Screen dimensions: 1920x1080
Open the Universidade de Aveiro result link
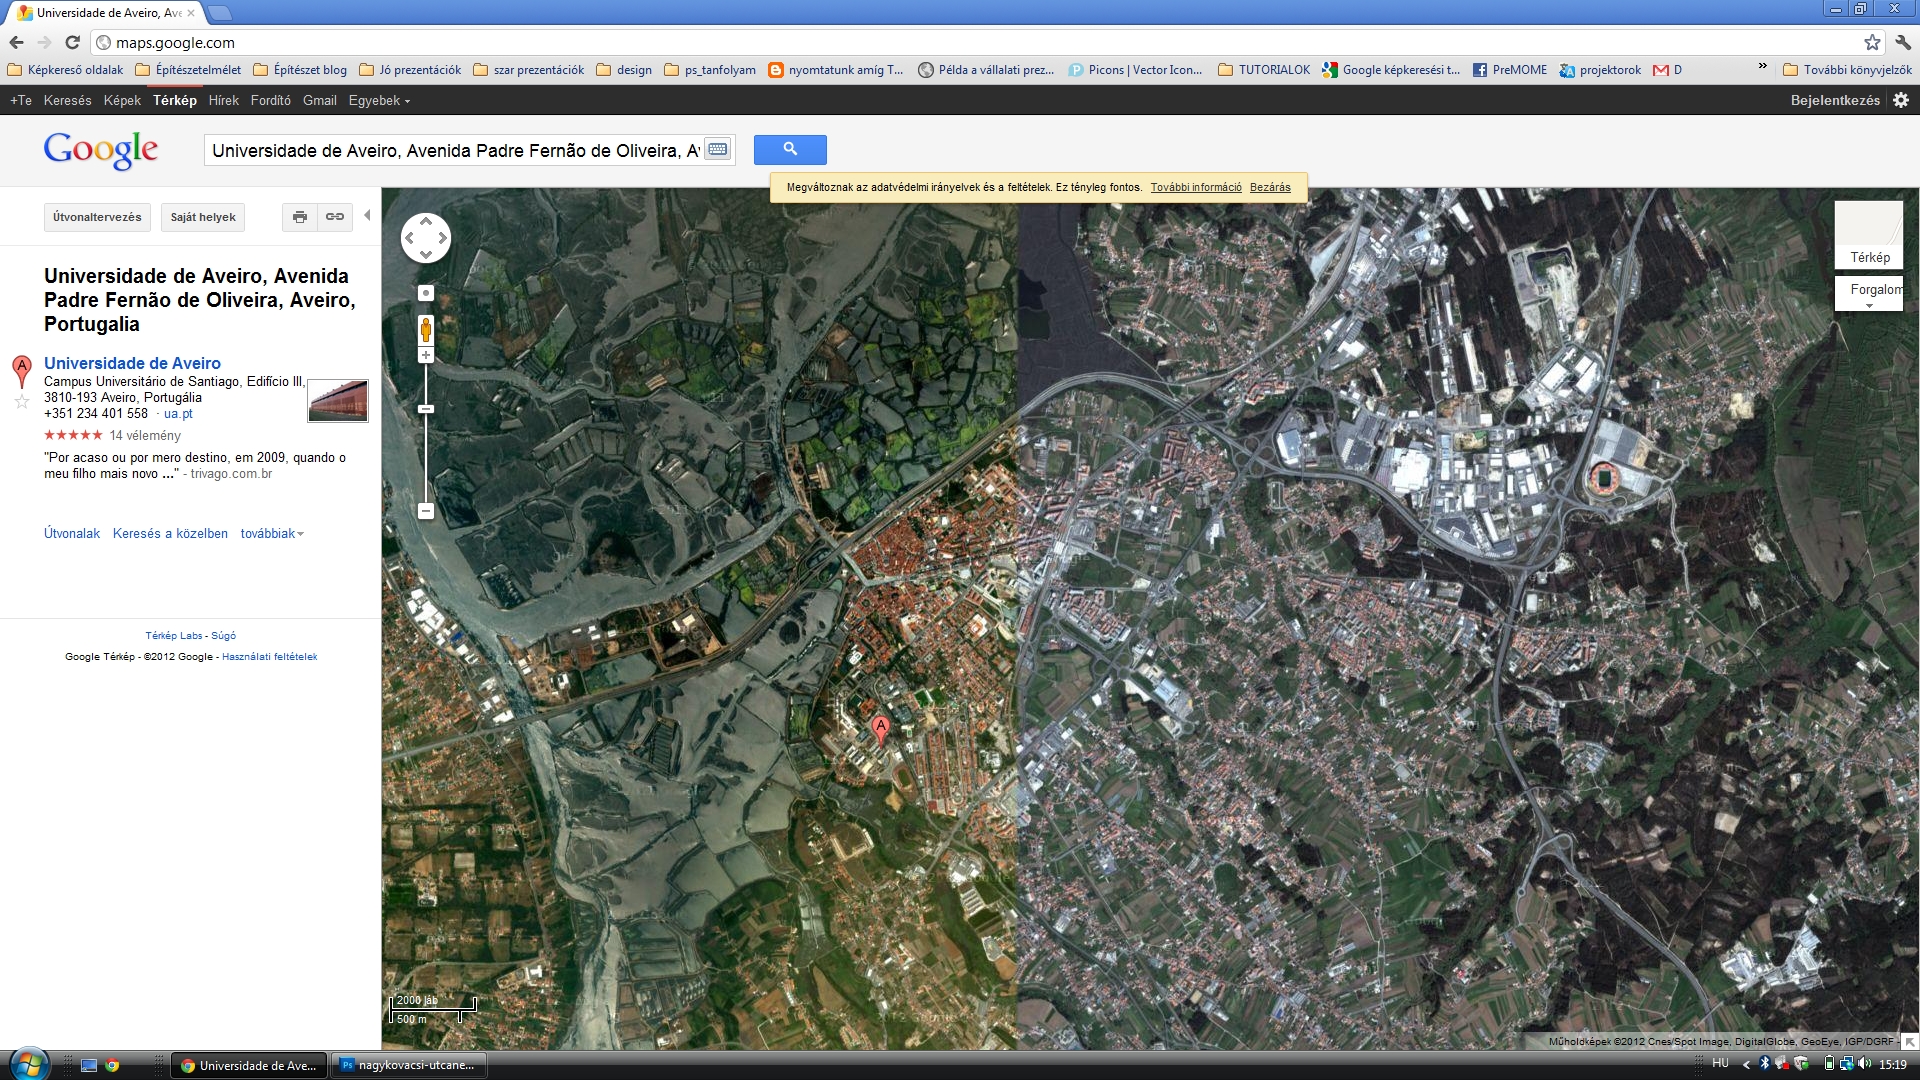(x=132, y=363)
